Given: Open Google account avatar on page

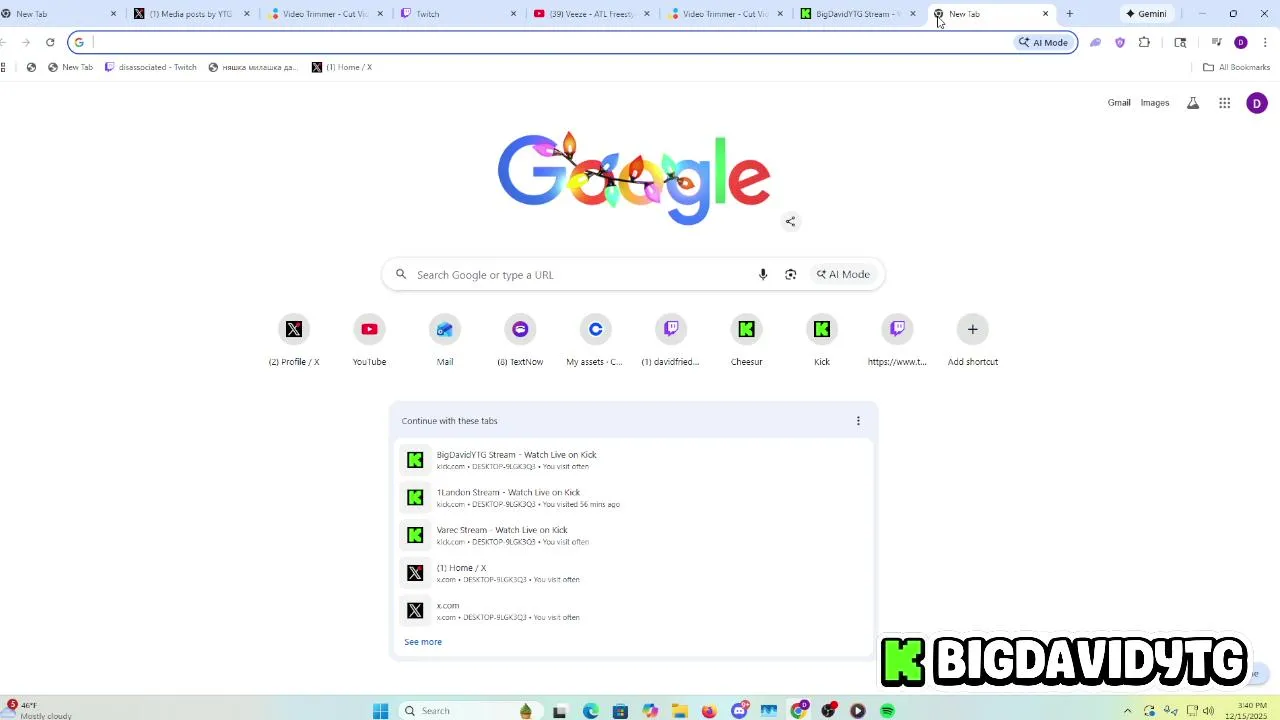Looking at the screenshot, I should point(1257,103).
